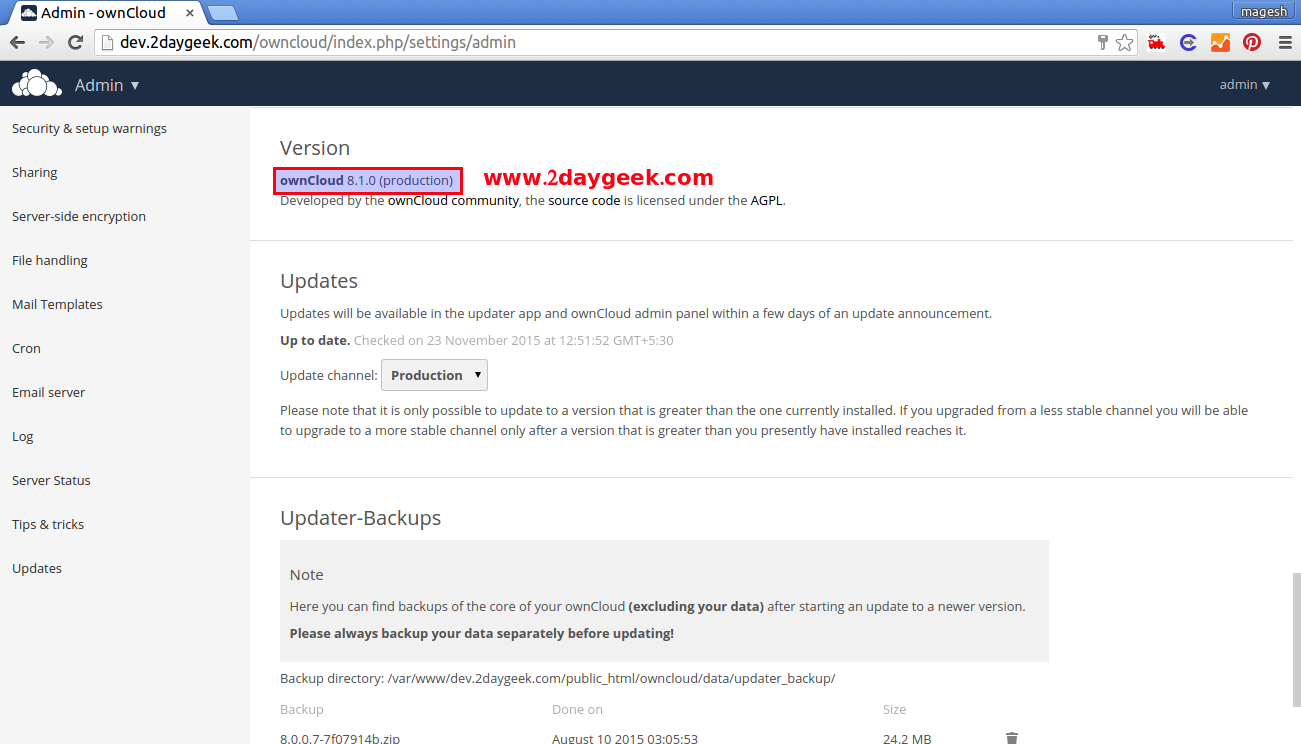Expand the Admin navigation dropdown
Viewport: 1301px width, 744px height.
pyautogui.click(x=107, y=85)
